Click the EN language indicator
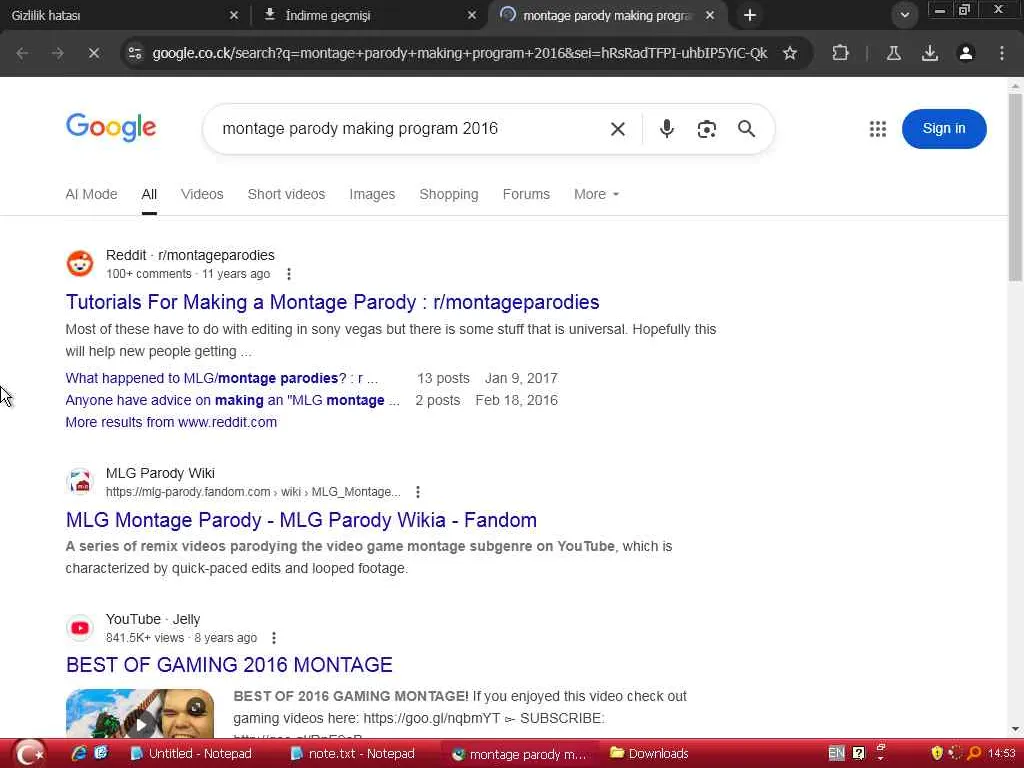This screenshot has width=1024, height=768. (x=836, y=754)
